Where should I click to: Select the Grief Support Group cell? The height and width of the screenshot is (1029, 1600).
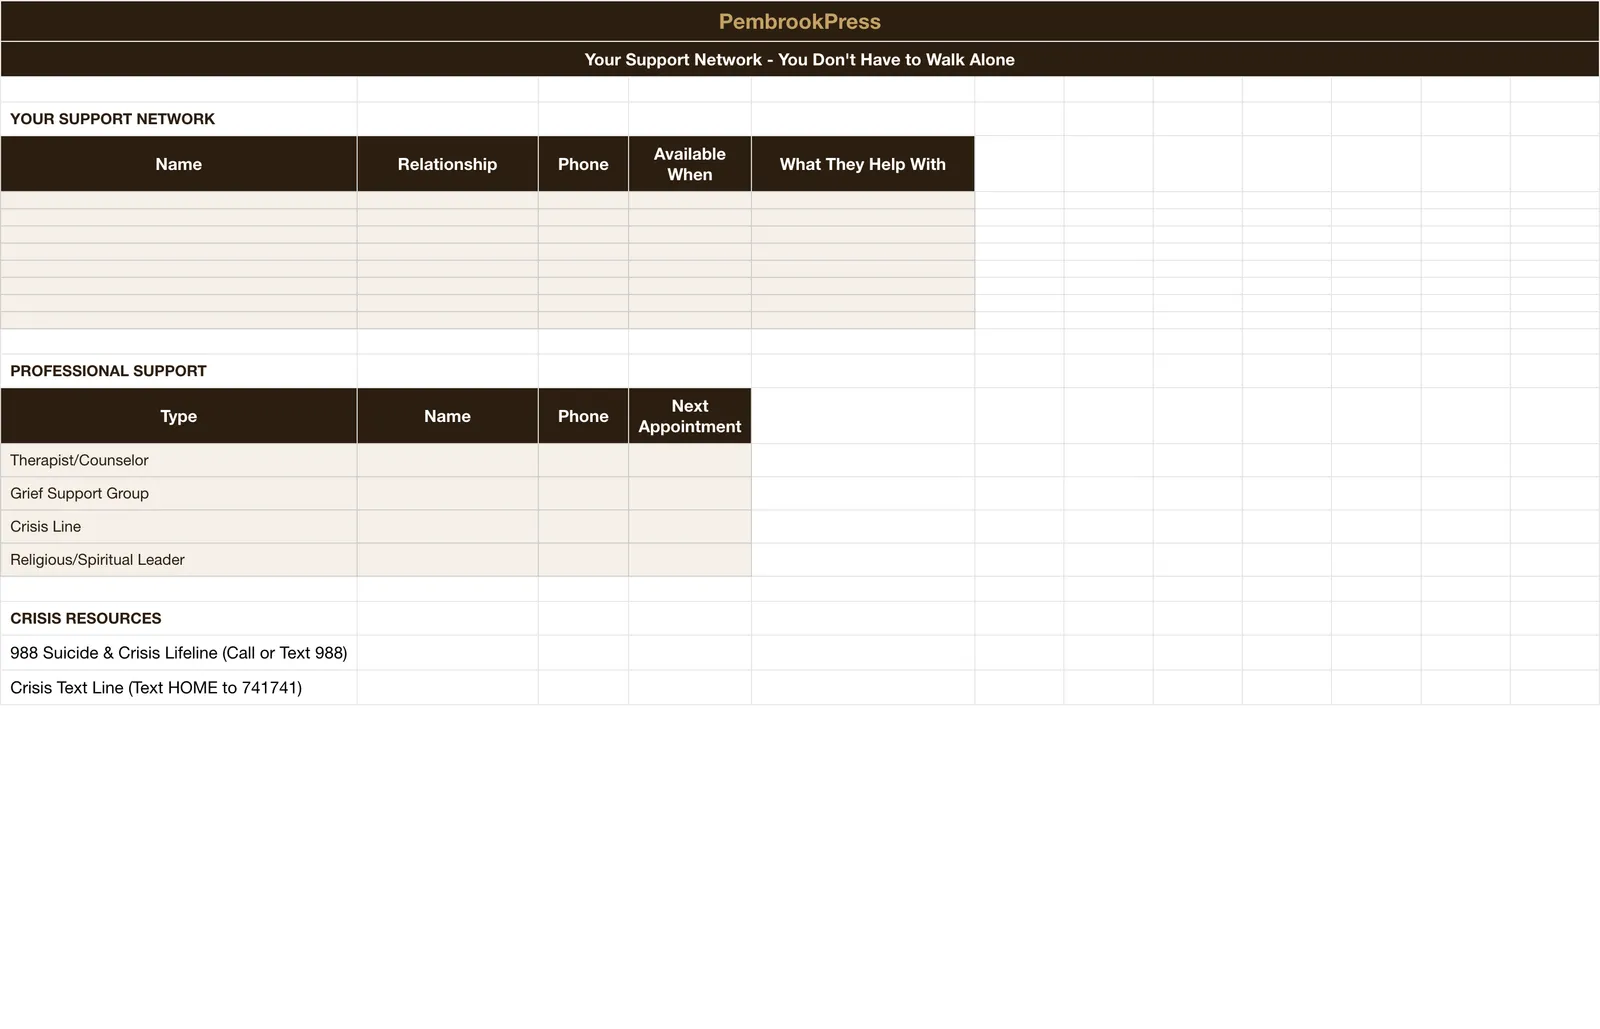179,493
